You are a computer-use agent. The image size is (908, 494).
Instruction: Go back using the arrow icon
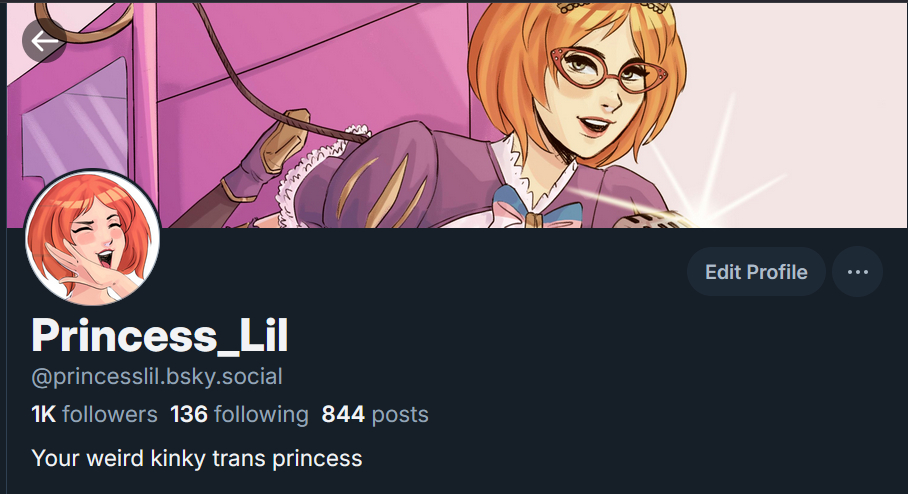[x=44, y=41]
